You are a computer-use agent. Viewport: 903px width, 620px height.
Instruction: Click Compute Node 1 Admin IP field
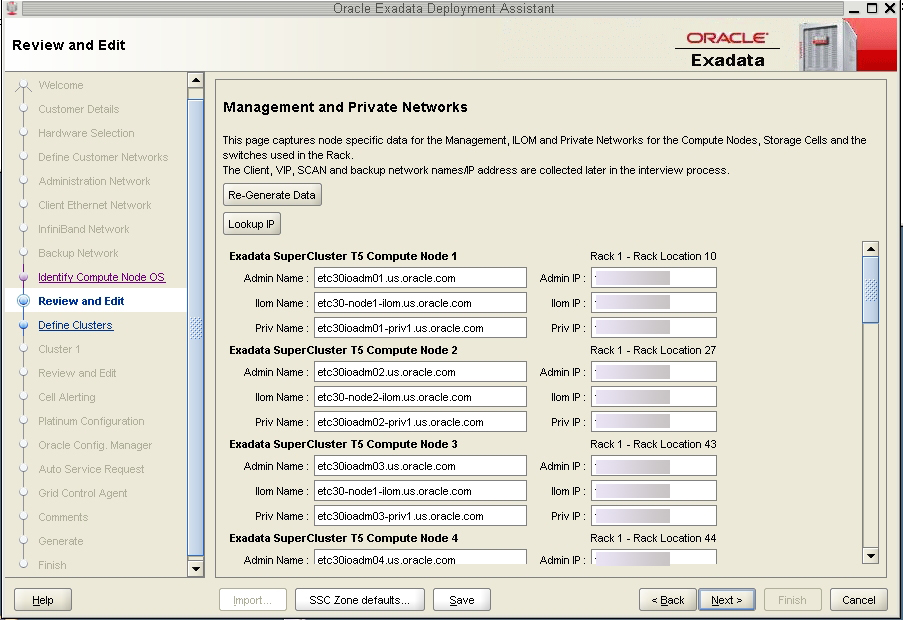pyautogui.click(x=654, y=278)
